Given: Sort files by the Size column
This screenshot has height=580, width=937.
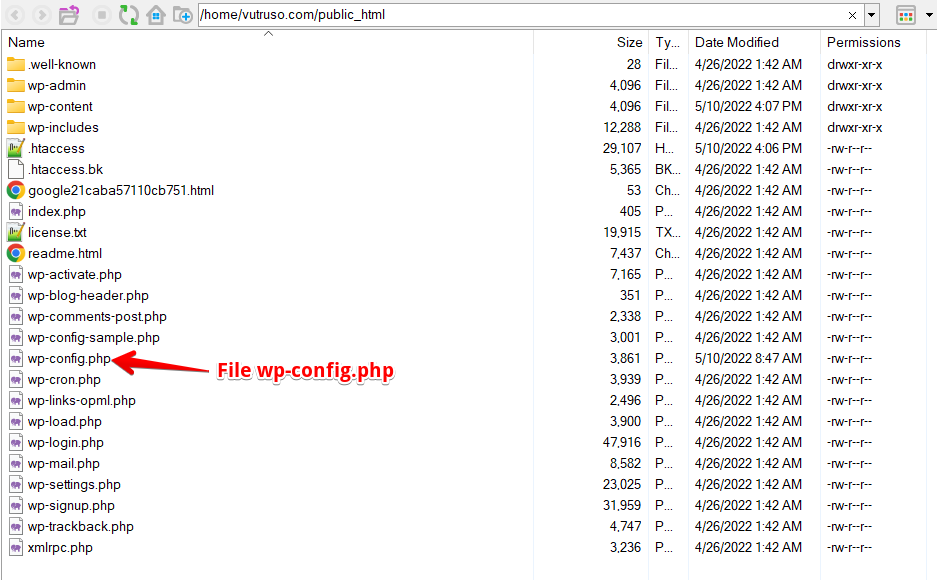Looking at the screenshot, I should point(629,42).
